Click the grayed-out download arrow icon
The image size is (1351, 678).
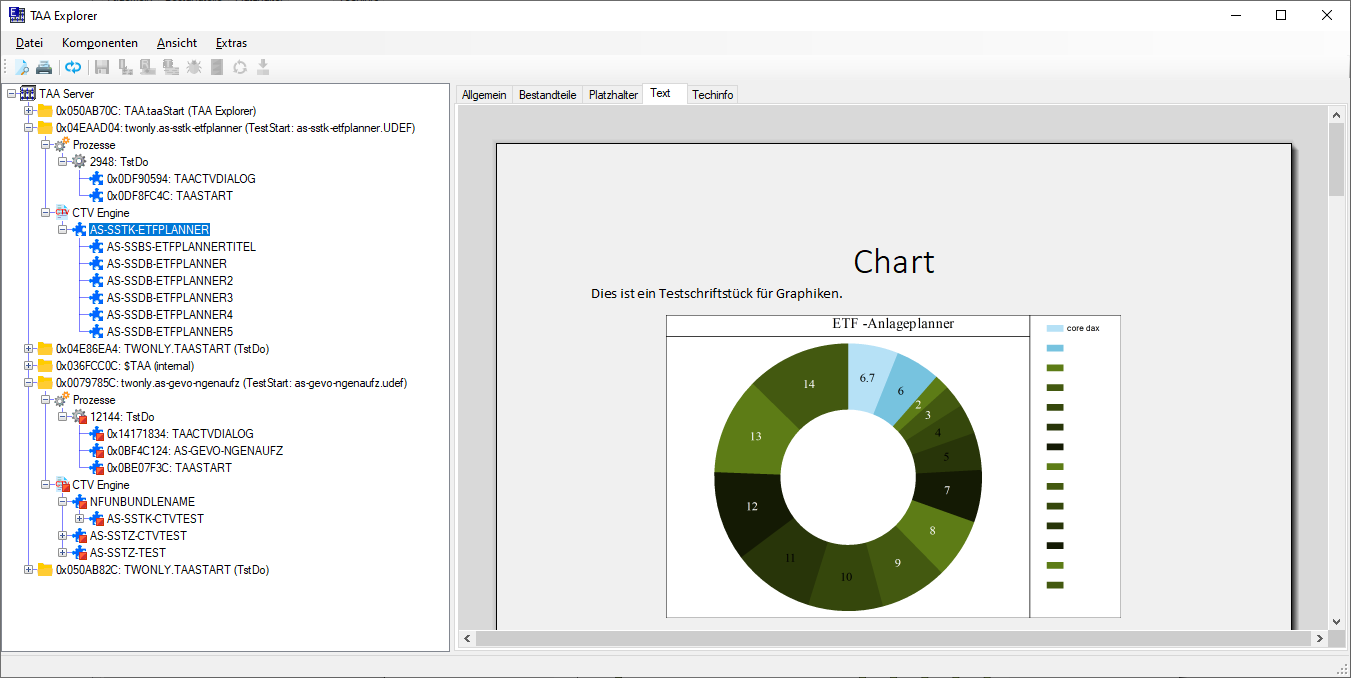pyautogui.click(x=263, y=67)
